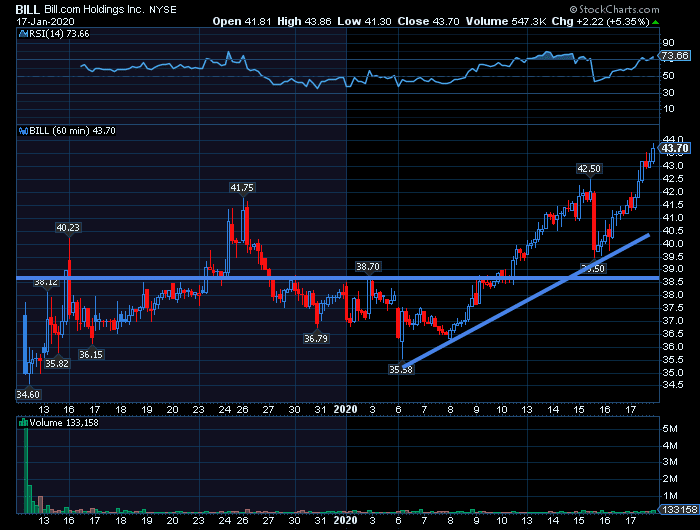Click the 36.15 low price label
This screenshot has width=700, height=530.
tap(91, 355)
